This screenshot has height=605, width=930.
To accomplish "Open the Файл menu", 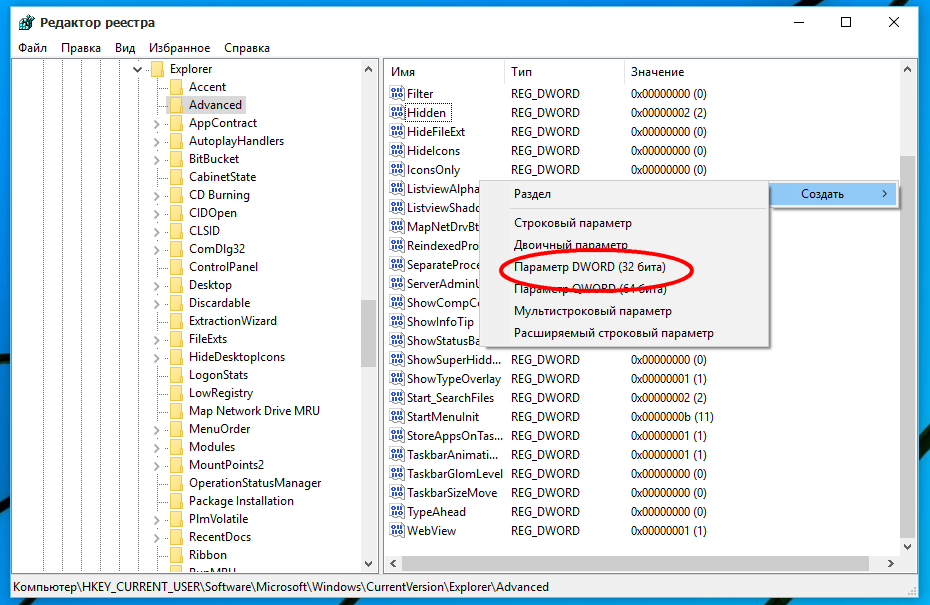I will pyautogui.click(x=32, y=48).
